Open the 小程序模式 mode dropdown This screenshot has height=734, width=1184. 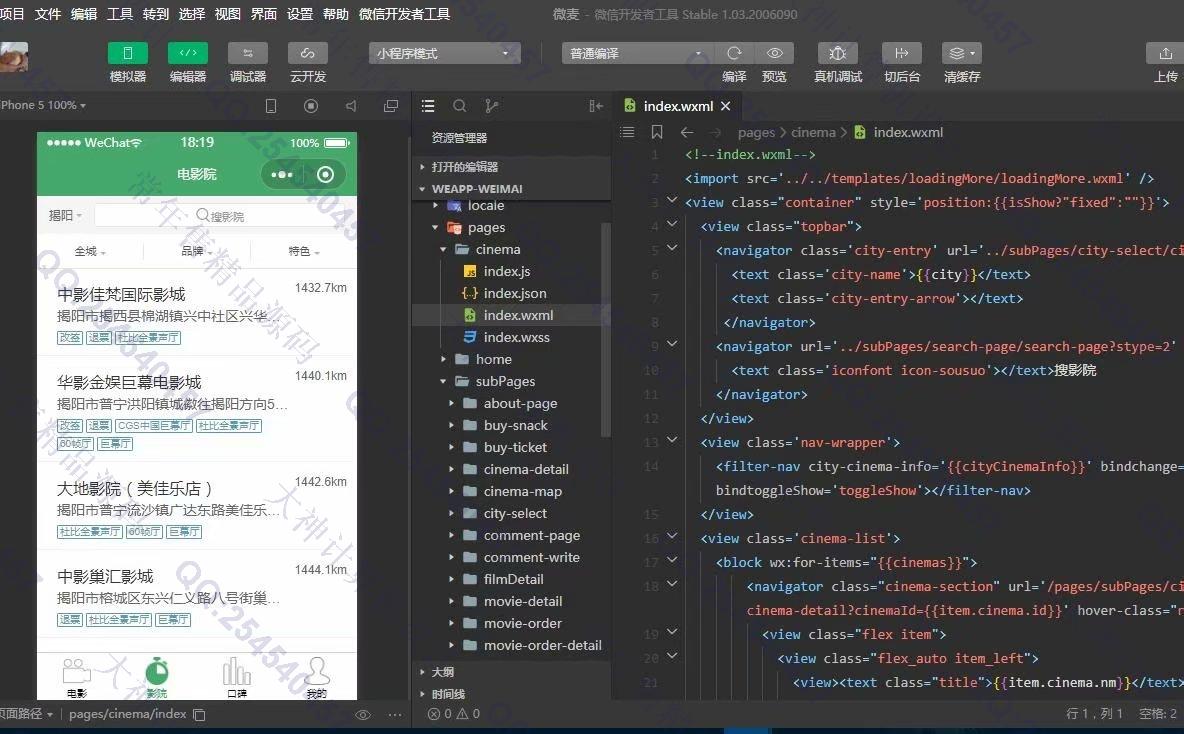[x=444, y=53]
